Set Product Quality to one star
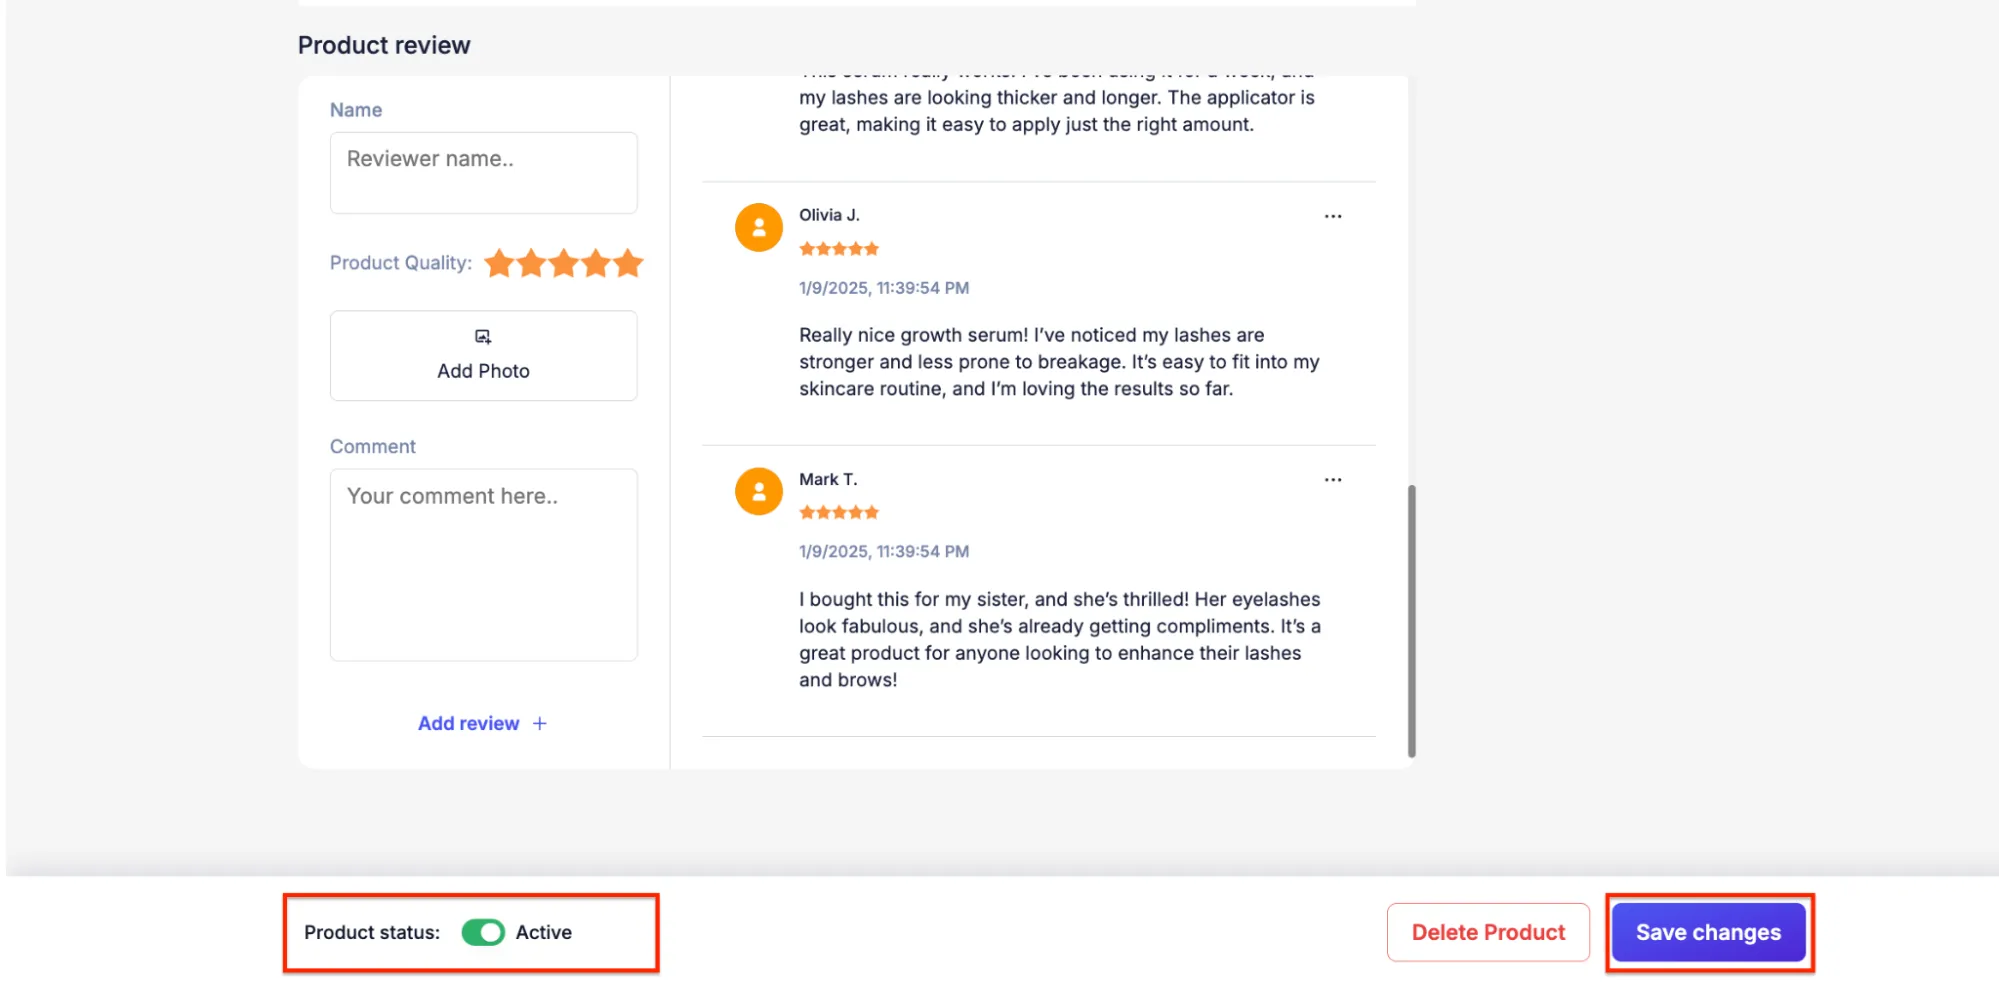The width and height of the screenshot is (1999, 996). (499, 263)
